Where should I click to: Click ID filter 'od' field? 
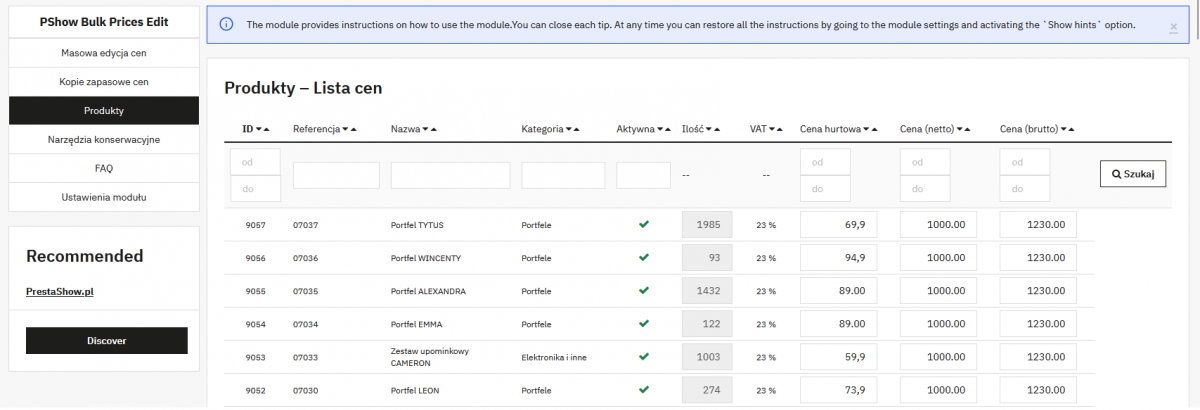point(255,162)
